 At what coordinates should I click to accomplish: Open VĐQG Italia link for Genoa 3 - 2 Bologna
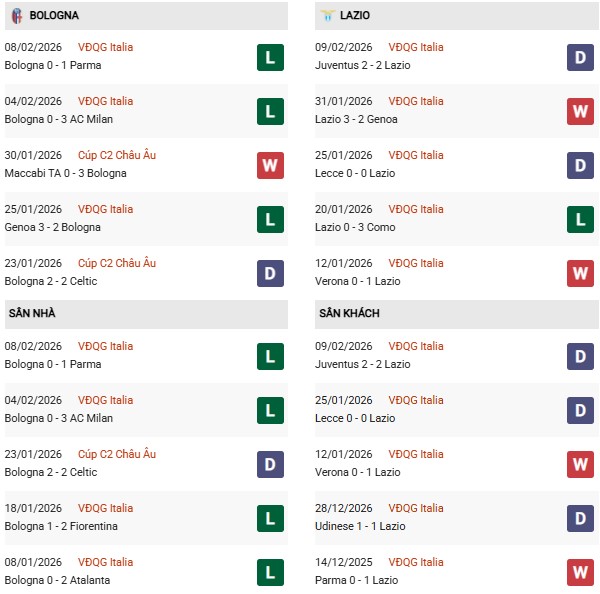(104, 209)
